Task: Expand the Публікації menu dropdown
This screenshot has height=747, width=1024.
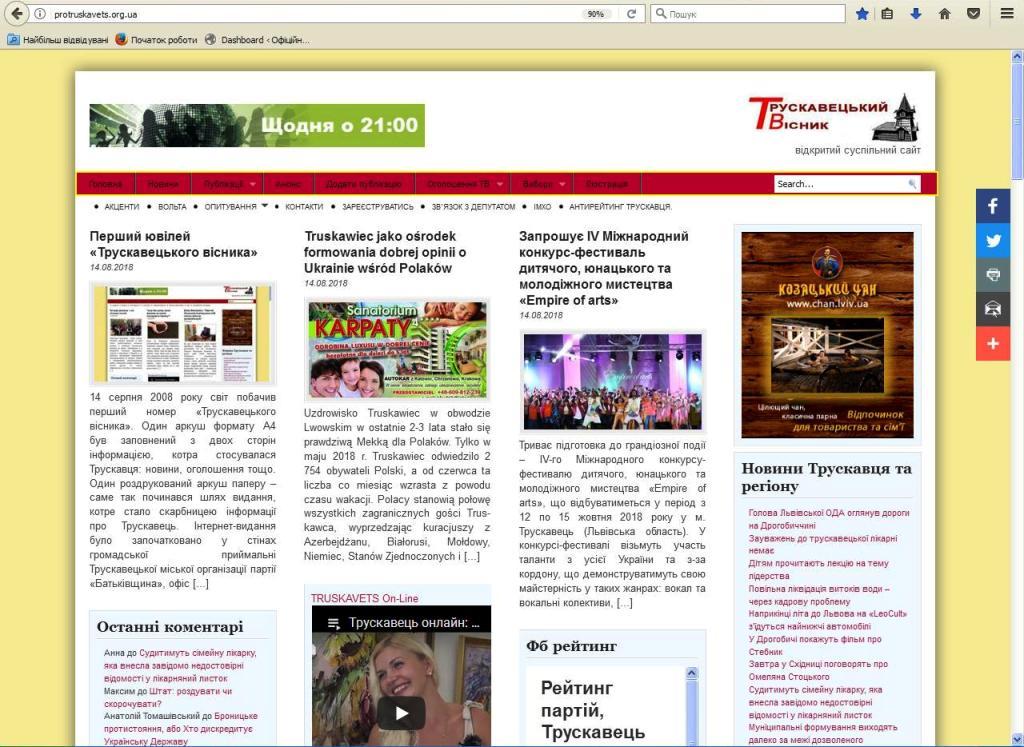Action: pos(254,184)
